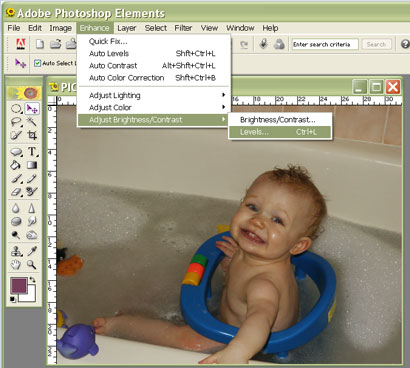Click the Enter search criteria field
The height and width of the screenshot is (368, 410).
tap(325, 44)
